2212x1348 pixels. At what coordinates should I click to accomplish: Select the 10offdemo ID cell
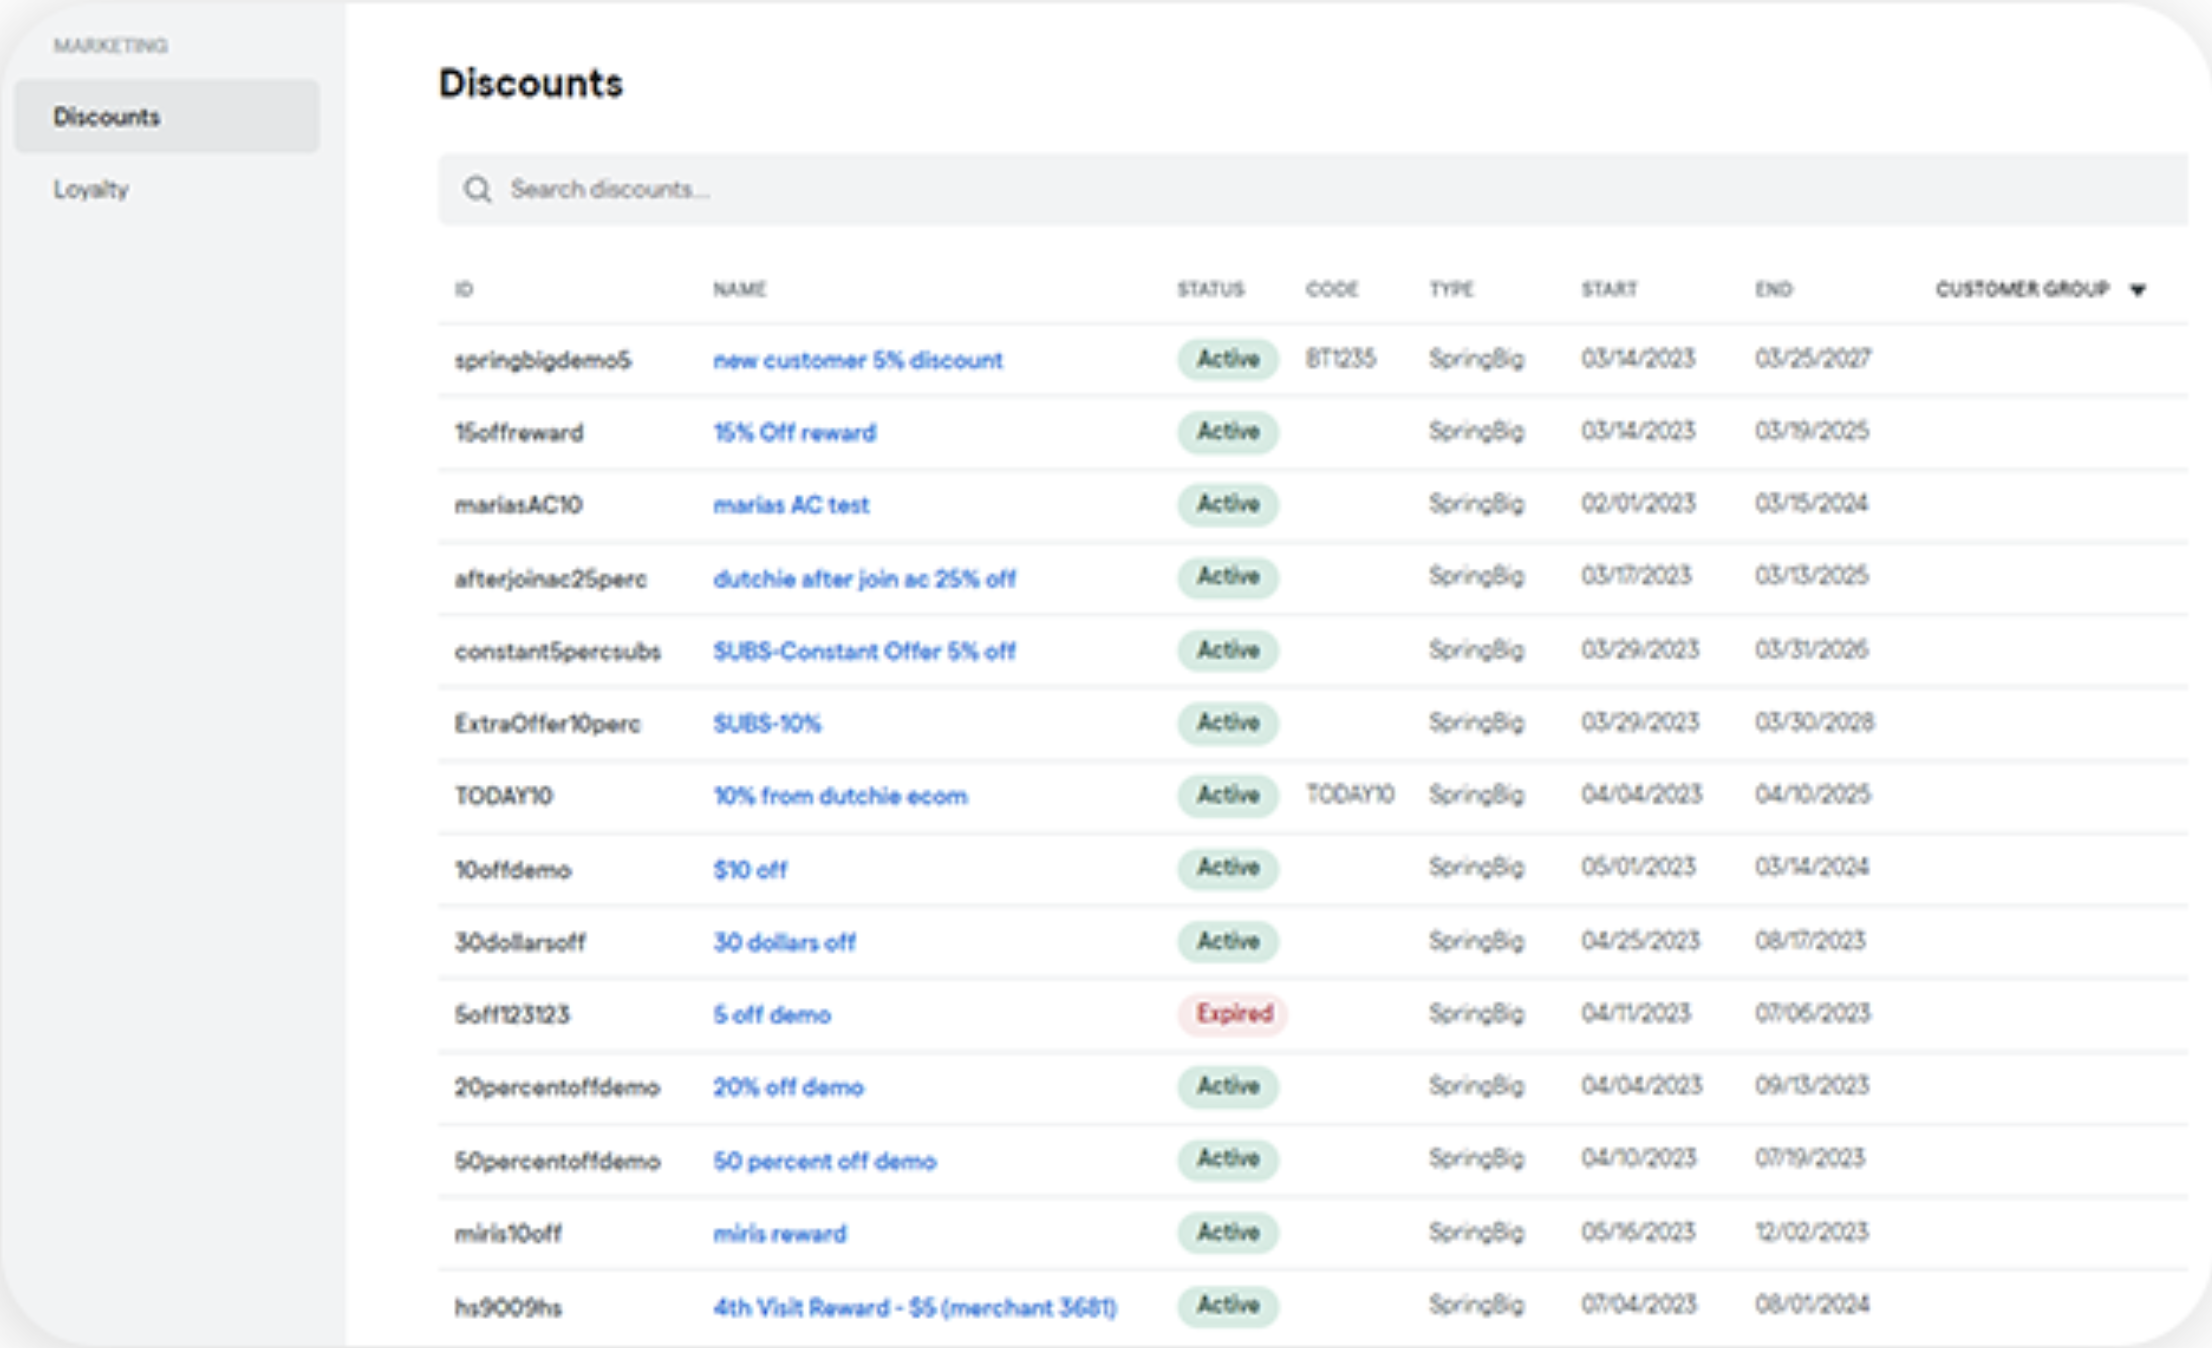click(512, 869)
